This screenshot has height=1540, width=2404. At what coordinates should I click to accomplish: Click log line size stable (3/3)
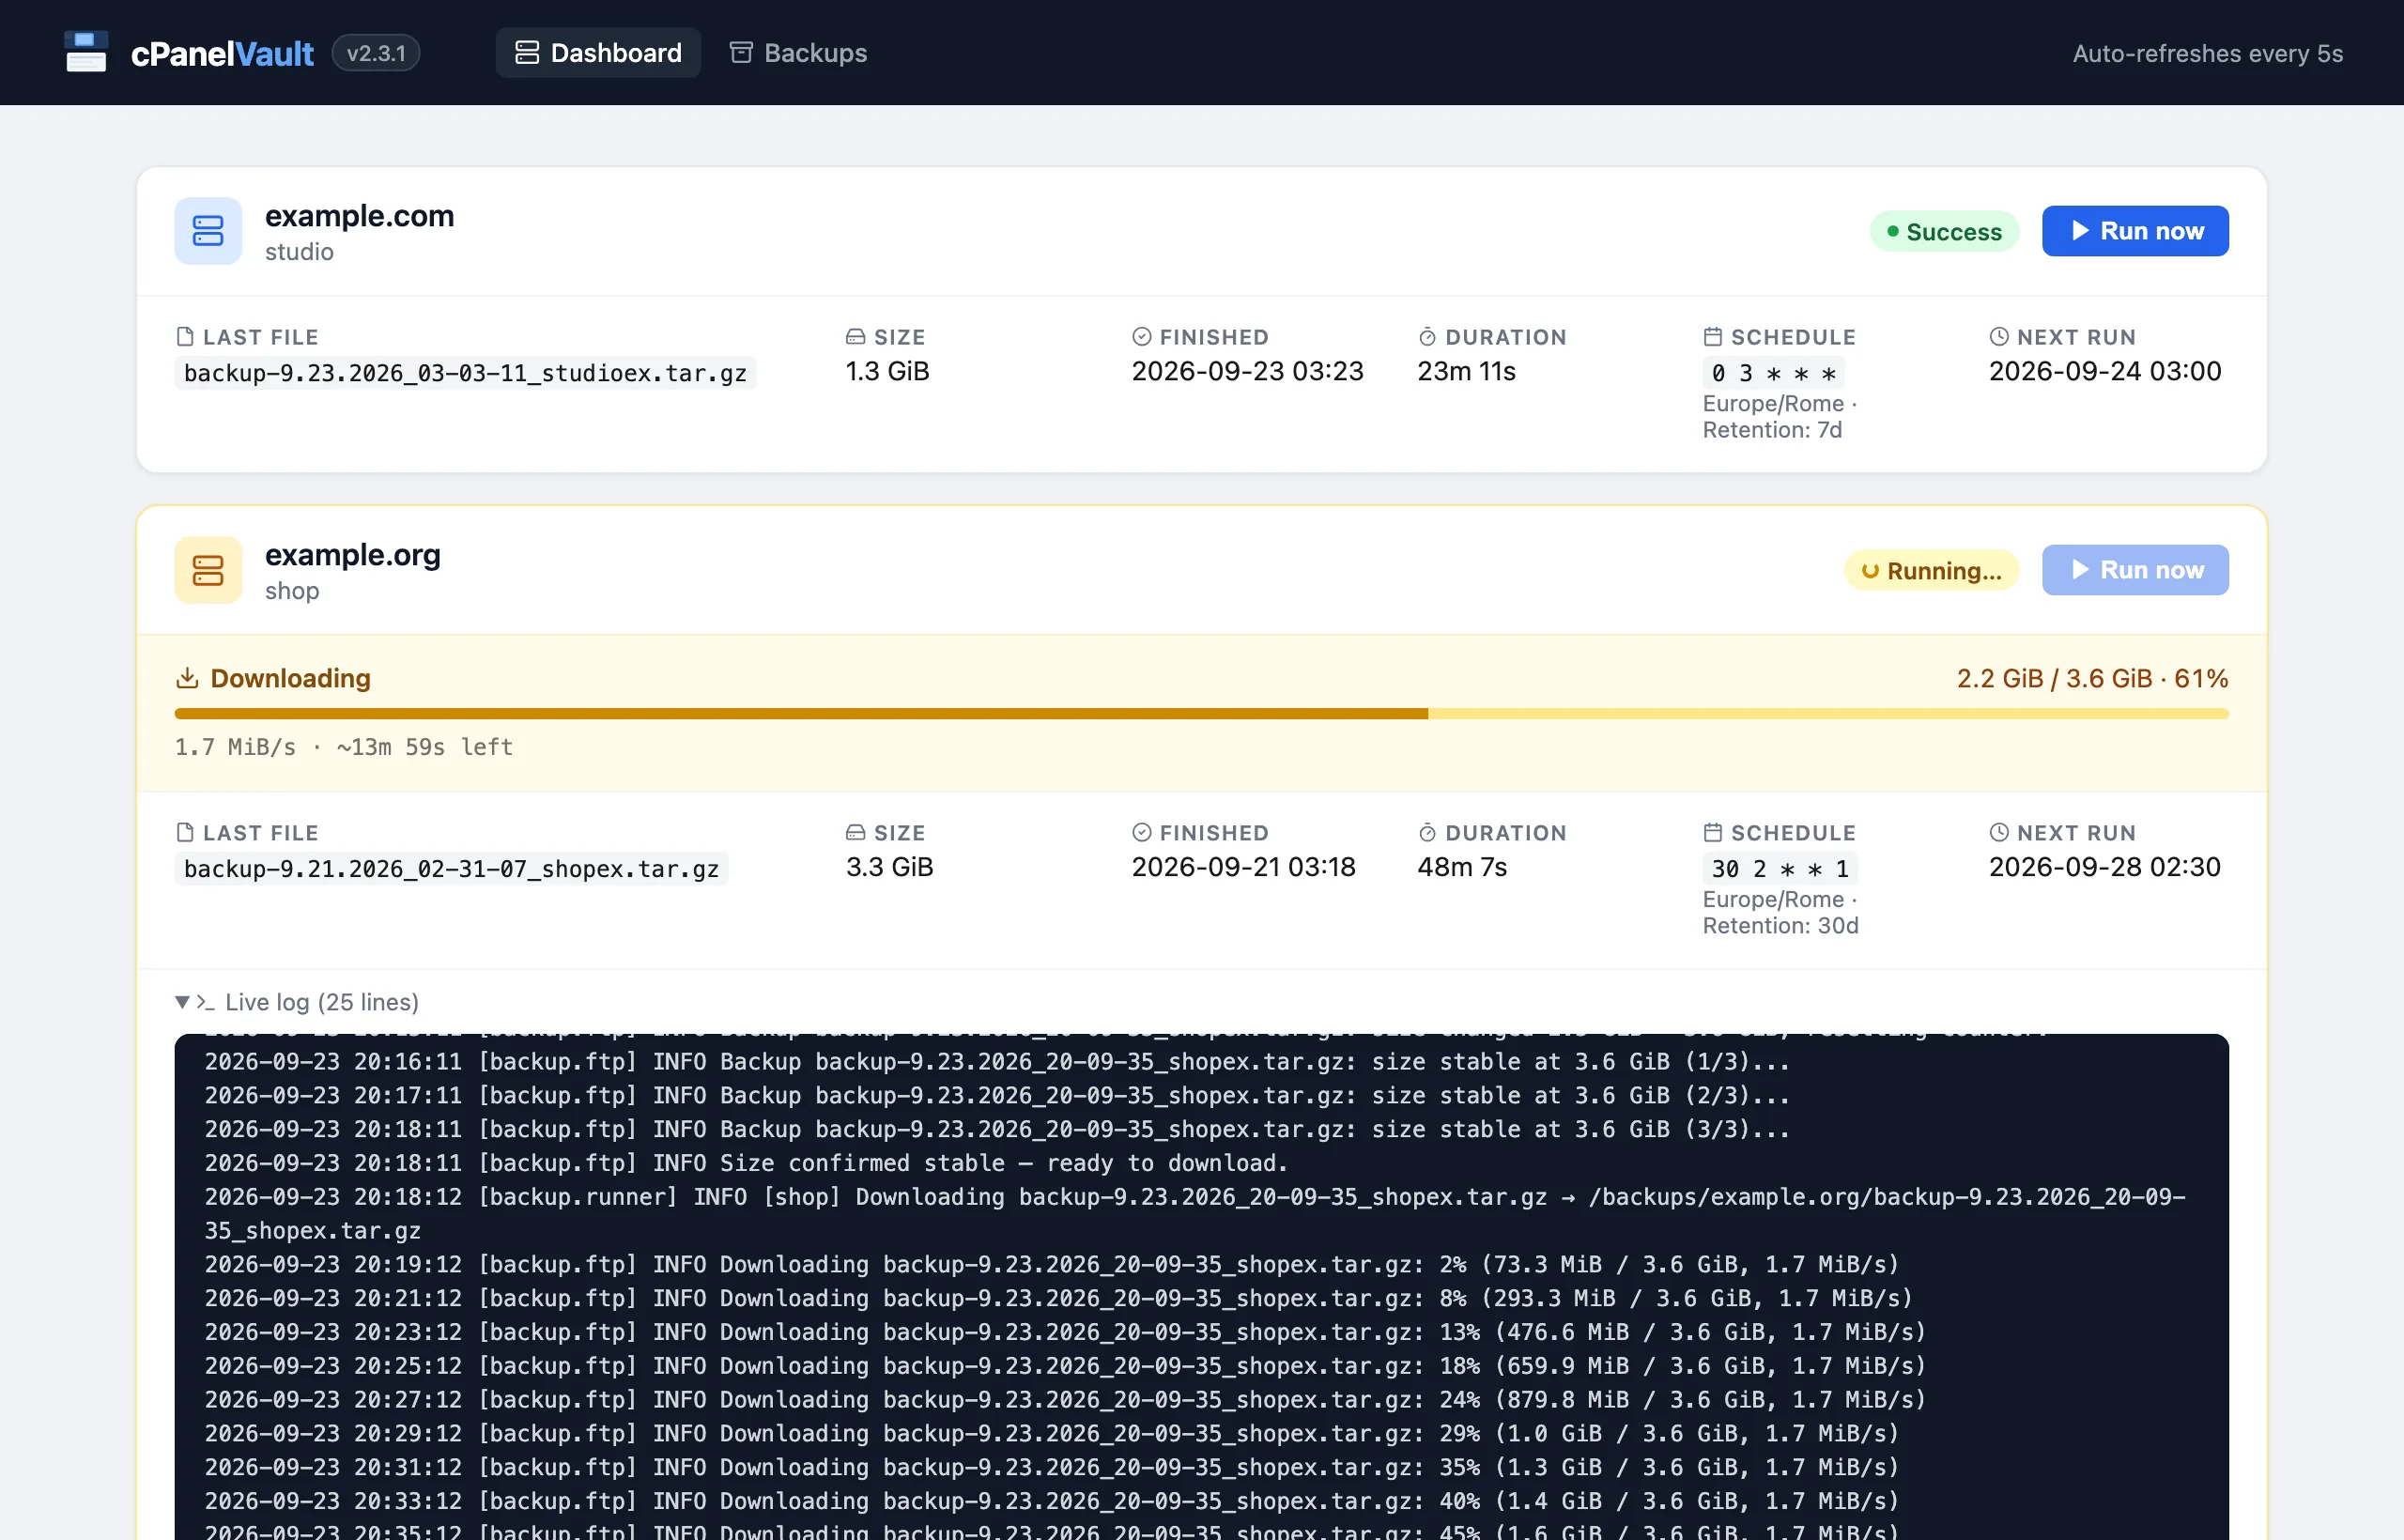(x=997, y=1129)
